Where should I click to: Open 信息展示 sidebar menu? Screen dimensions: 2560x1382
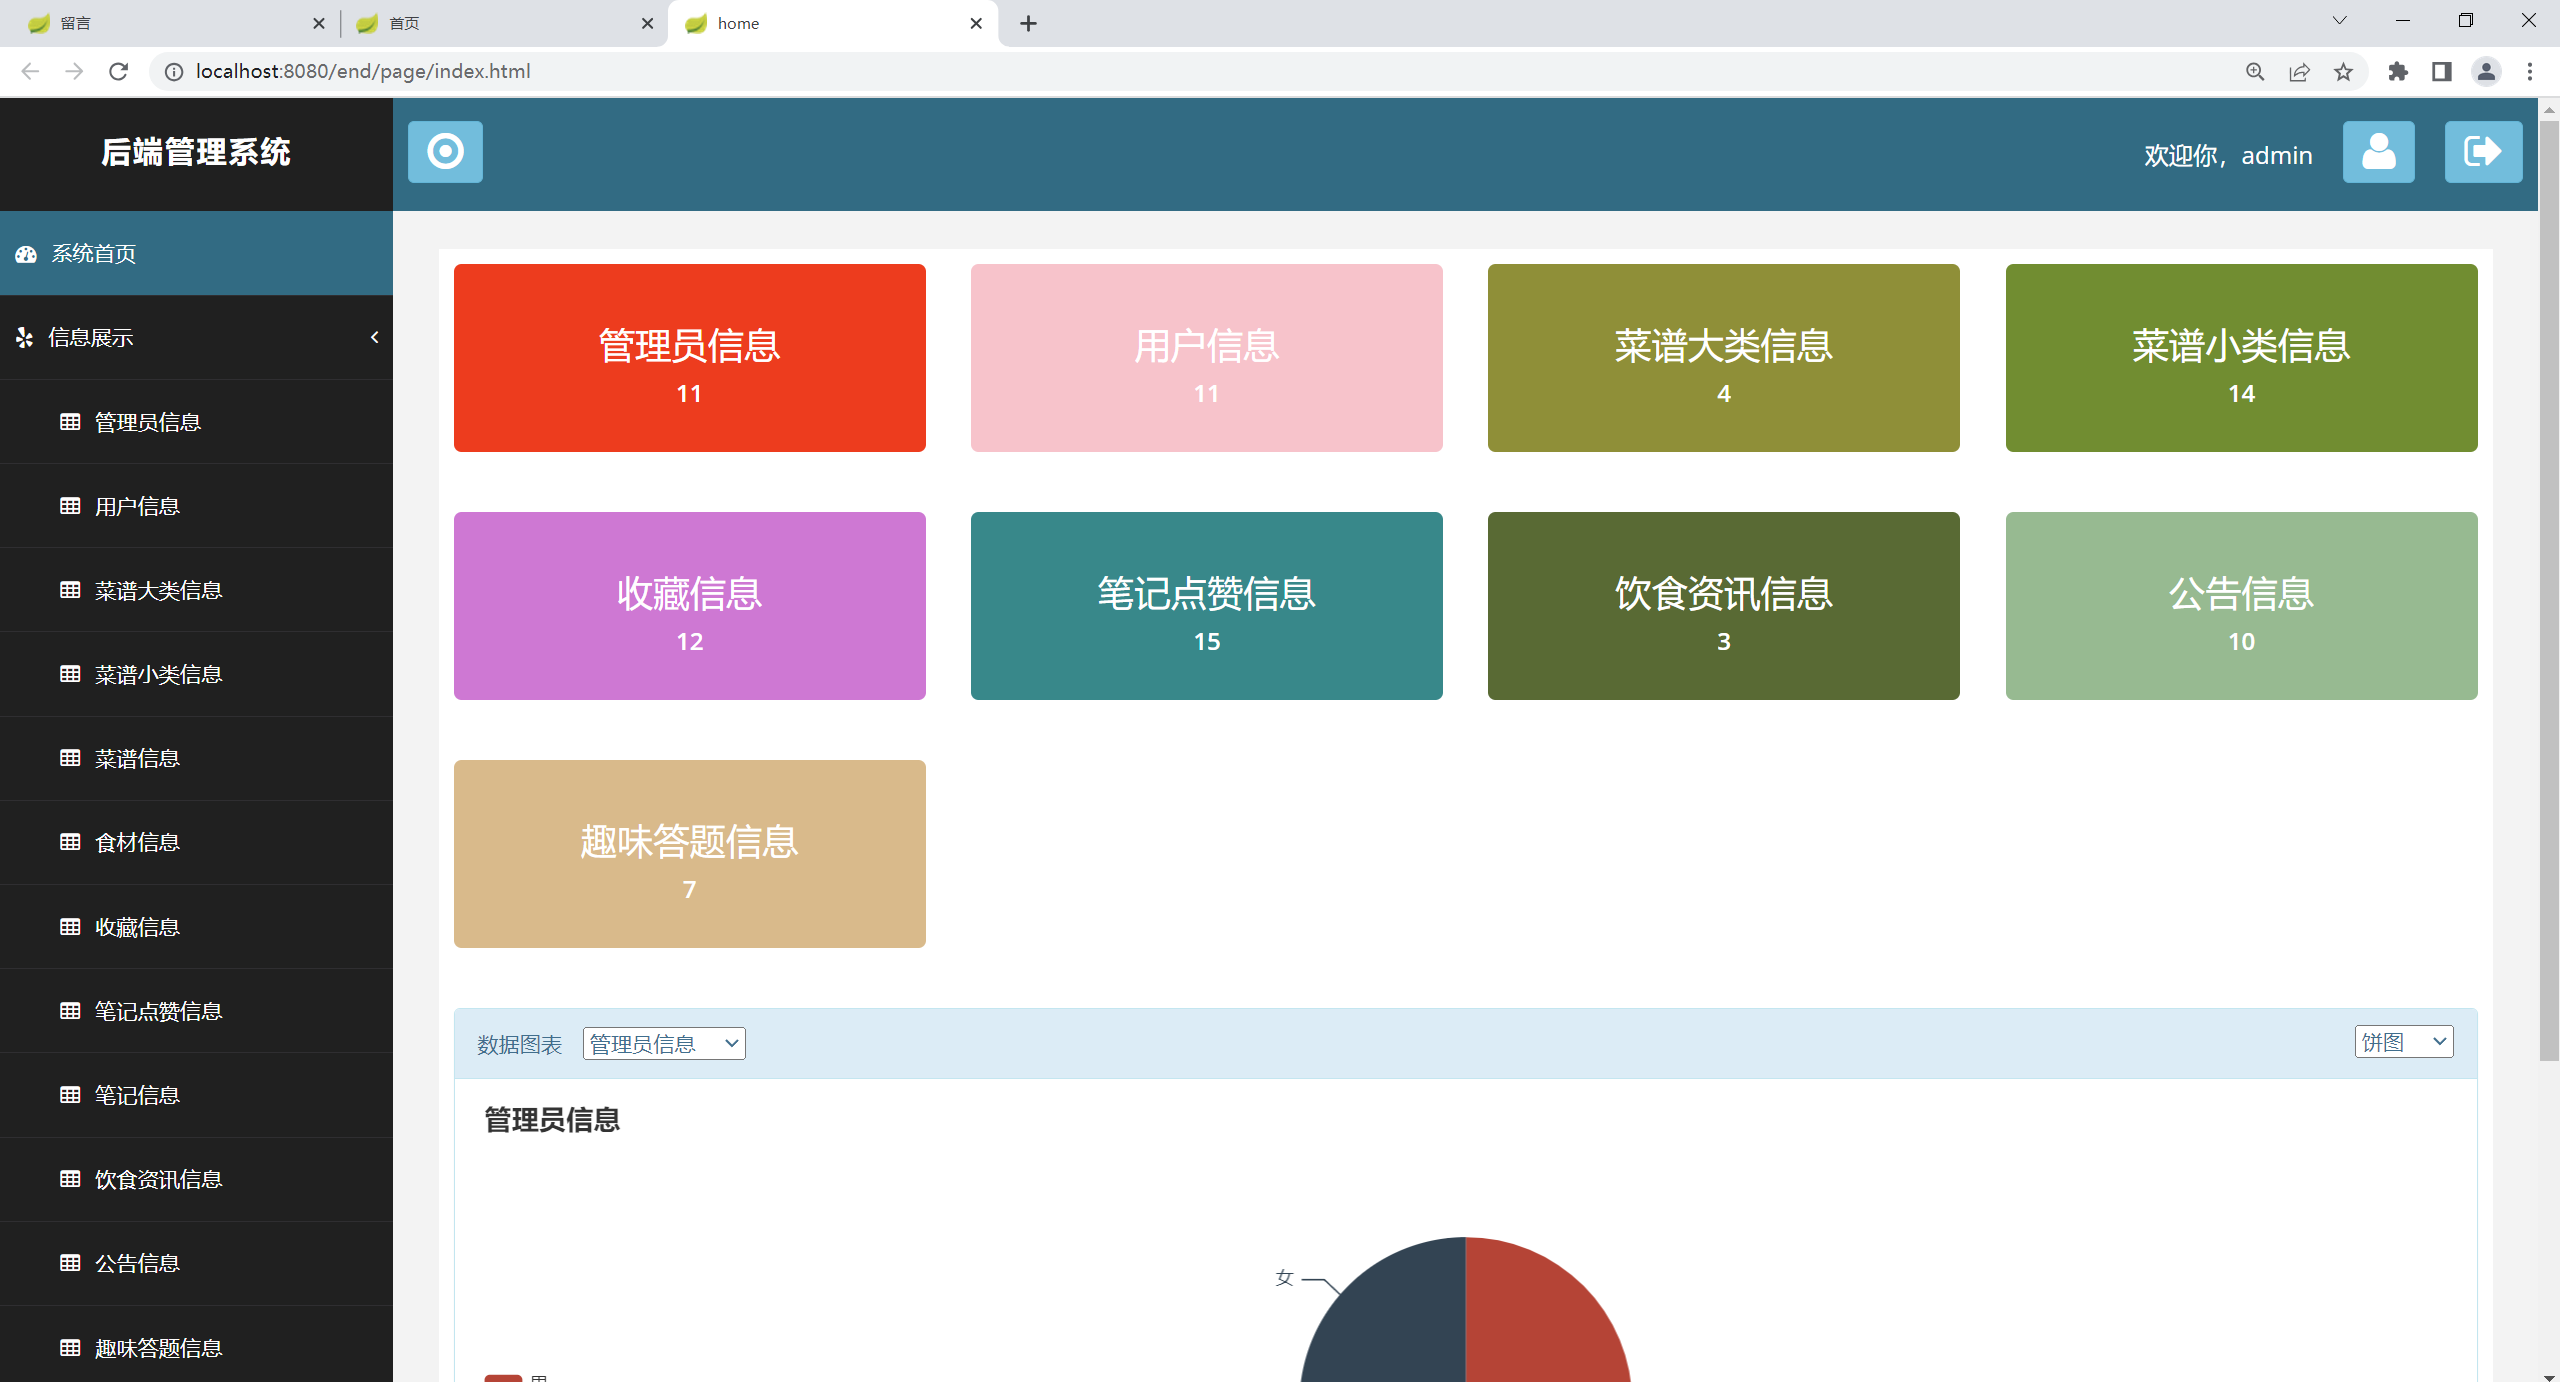(196, 337)
